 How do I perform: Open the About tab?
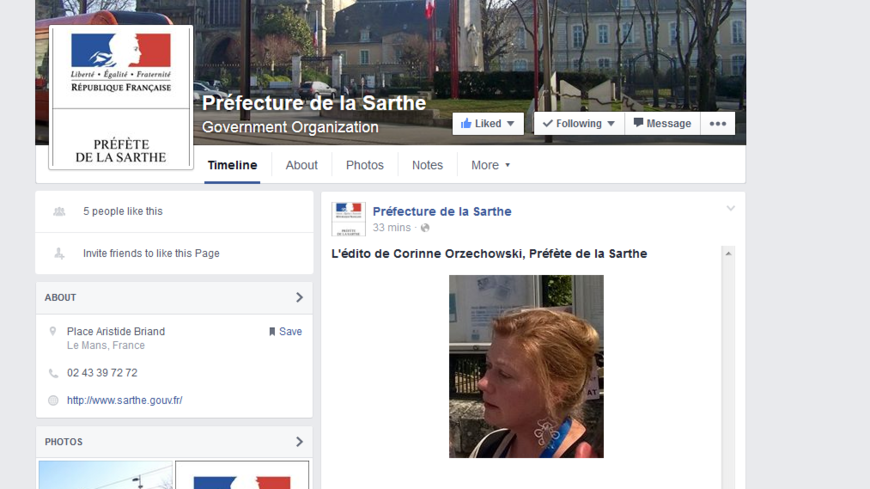click(301, 165)
